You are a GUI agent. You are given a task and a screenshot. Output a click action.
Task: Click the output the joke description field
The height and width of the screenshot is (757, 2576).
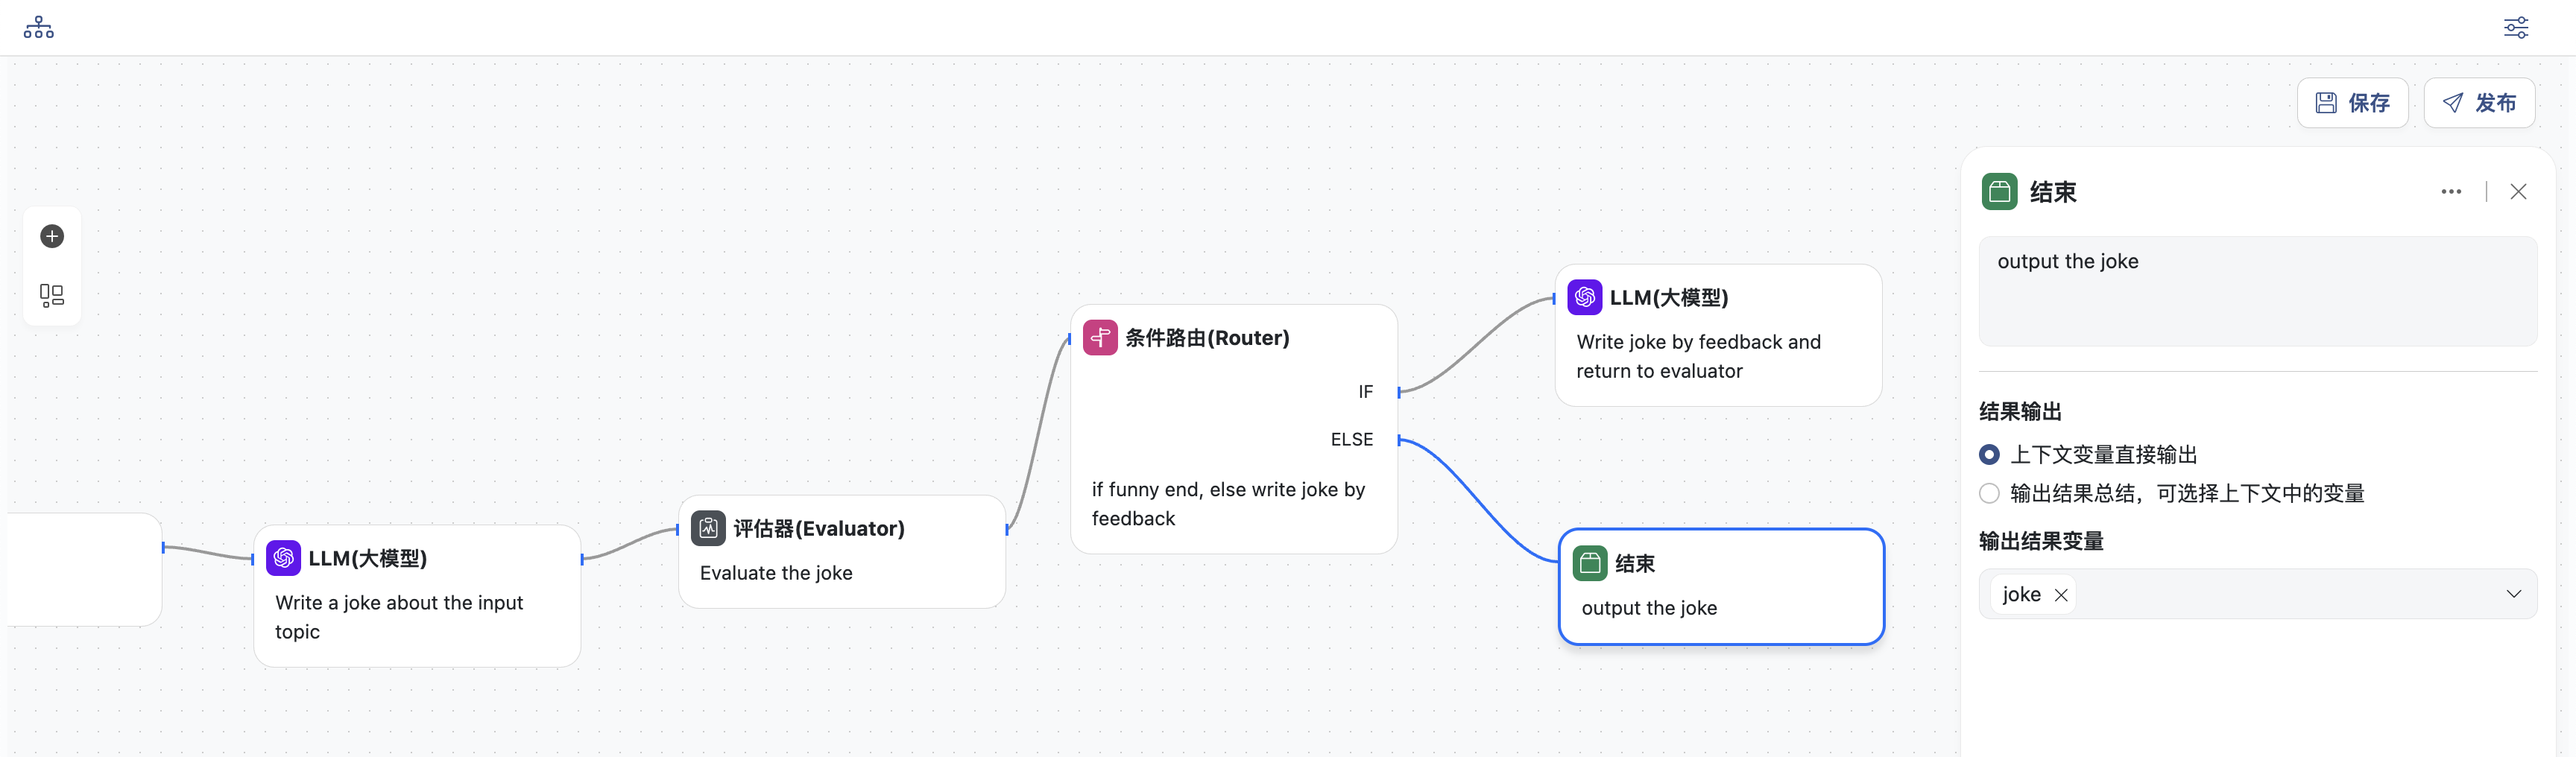coord(2257,291)
